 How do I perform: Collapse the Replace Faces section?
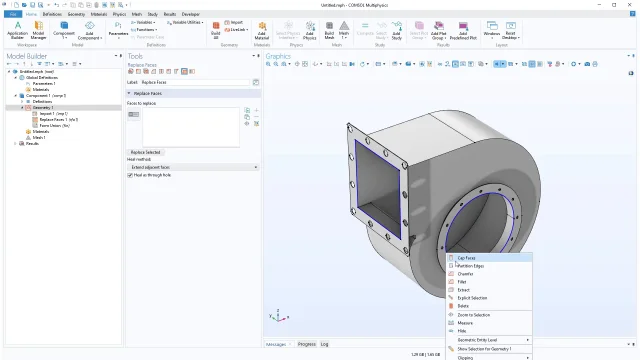tap(129, 93)
